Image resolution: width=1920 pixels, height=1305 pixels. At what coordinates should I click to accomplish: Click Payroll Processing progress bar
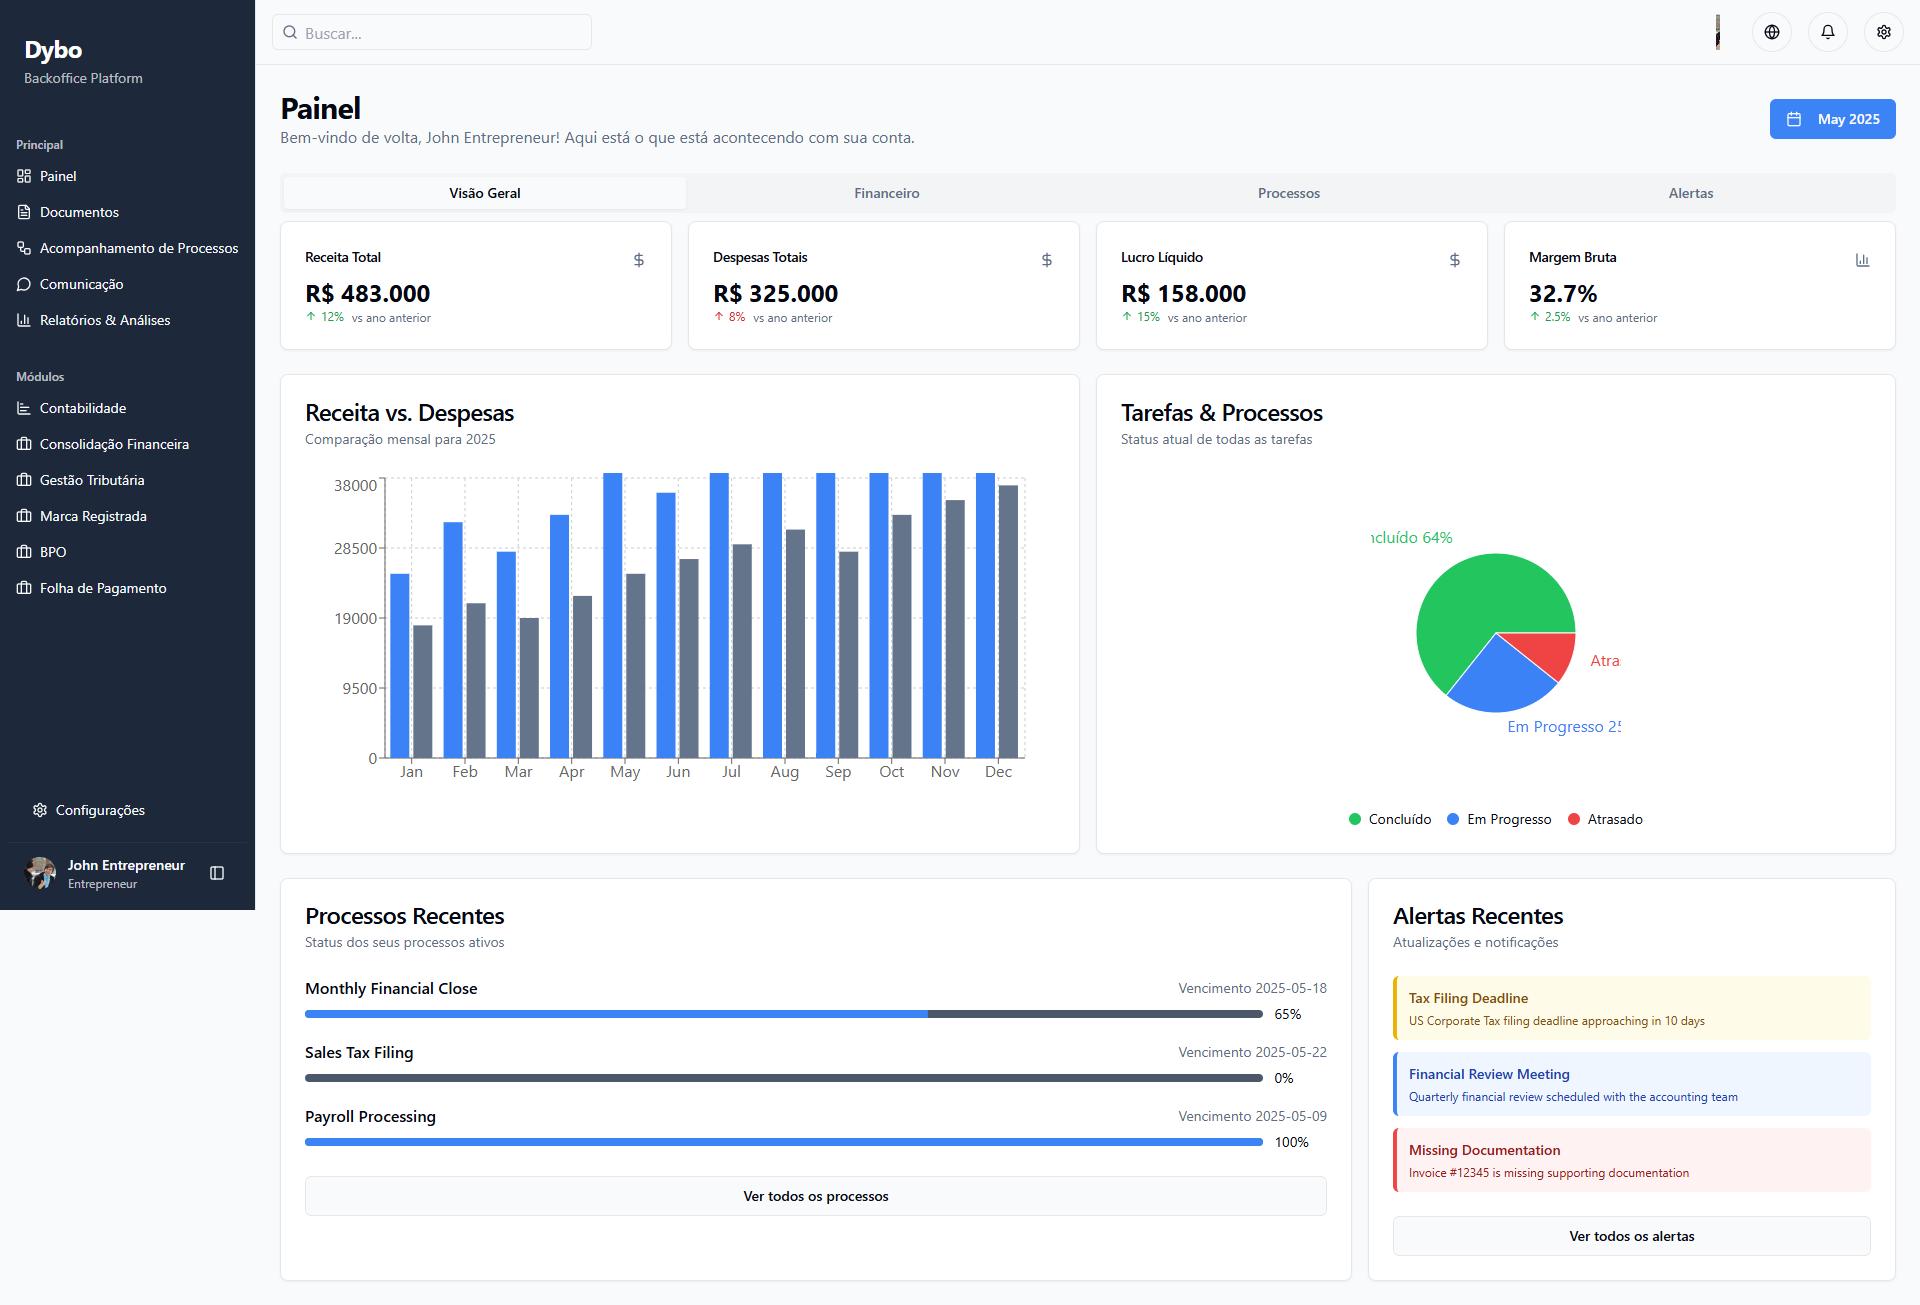(x=784, y=1142)
